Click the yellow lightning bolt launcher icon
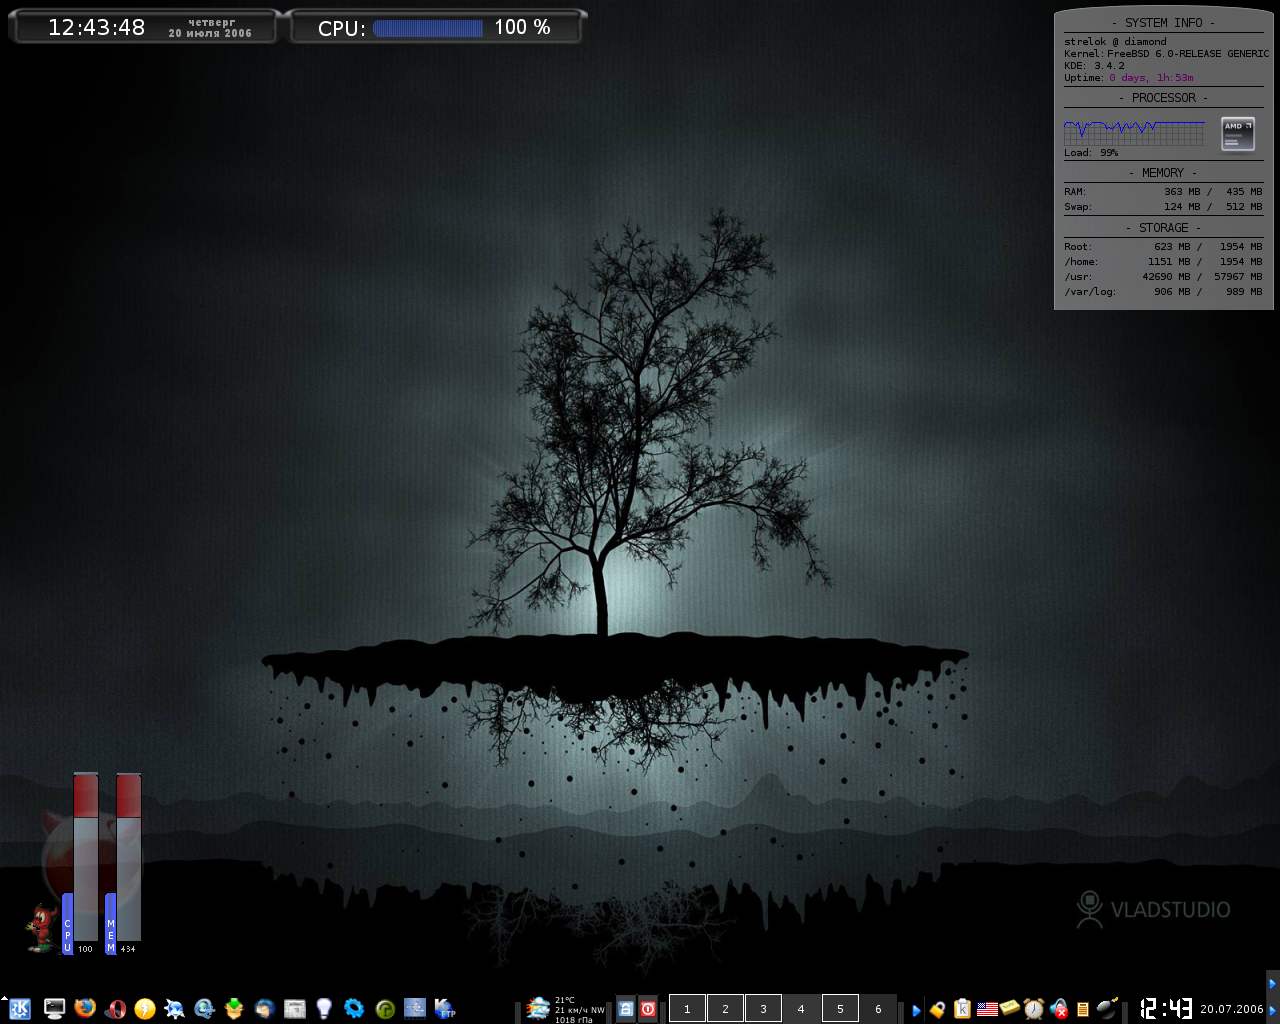1280x1024 pixels. tap(145, 1009)
